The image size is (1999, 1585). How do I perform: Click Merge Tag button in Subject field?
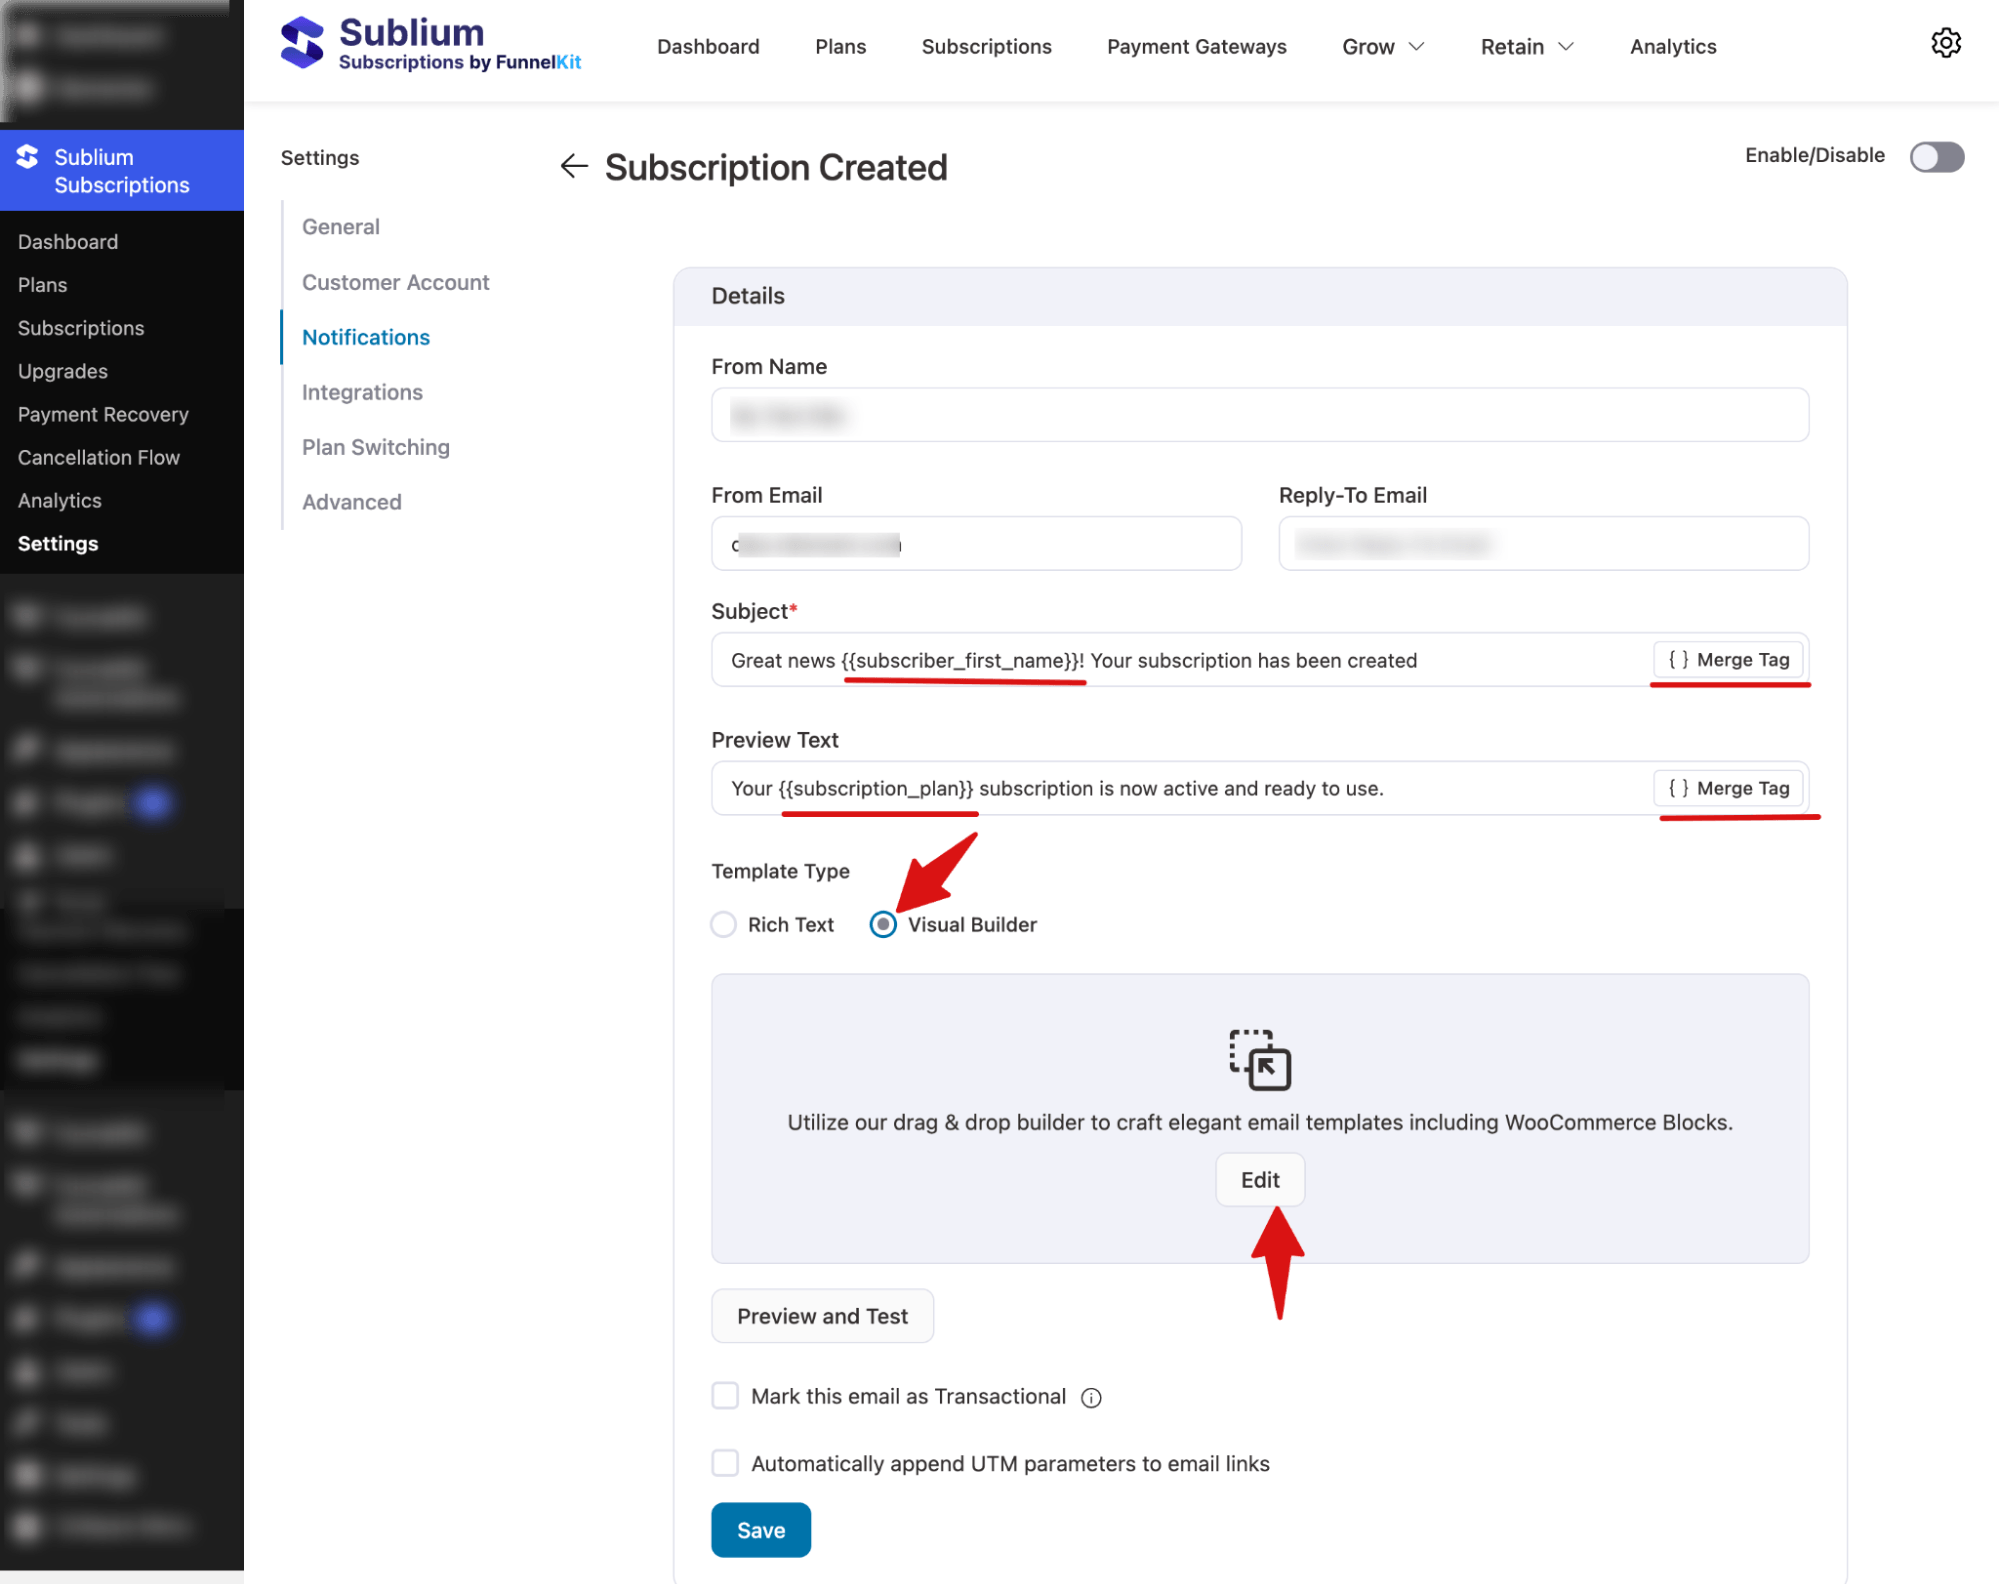[1728, 660]
